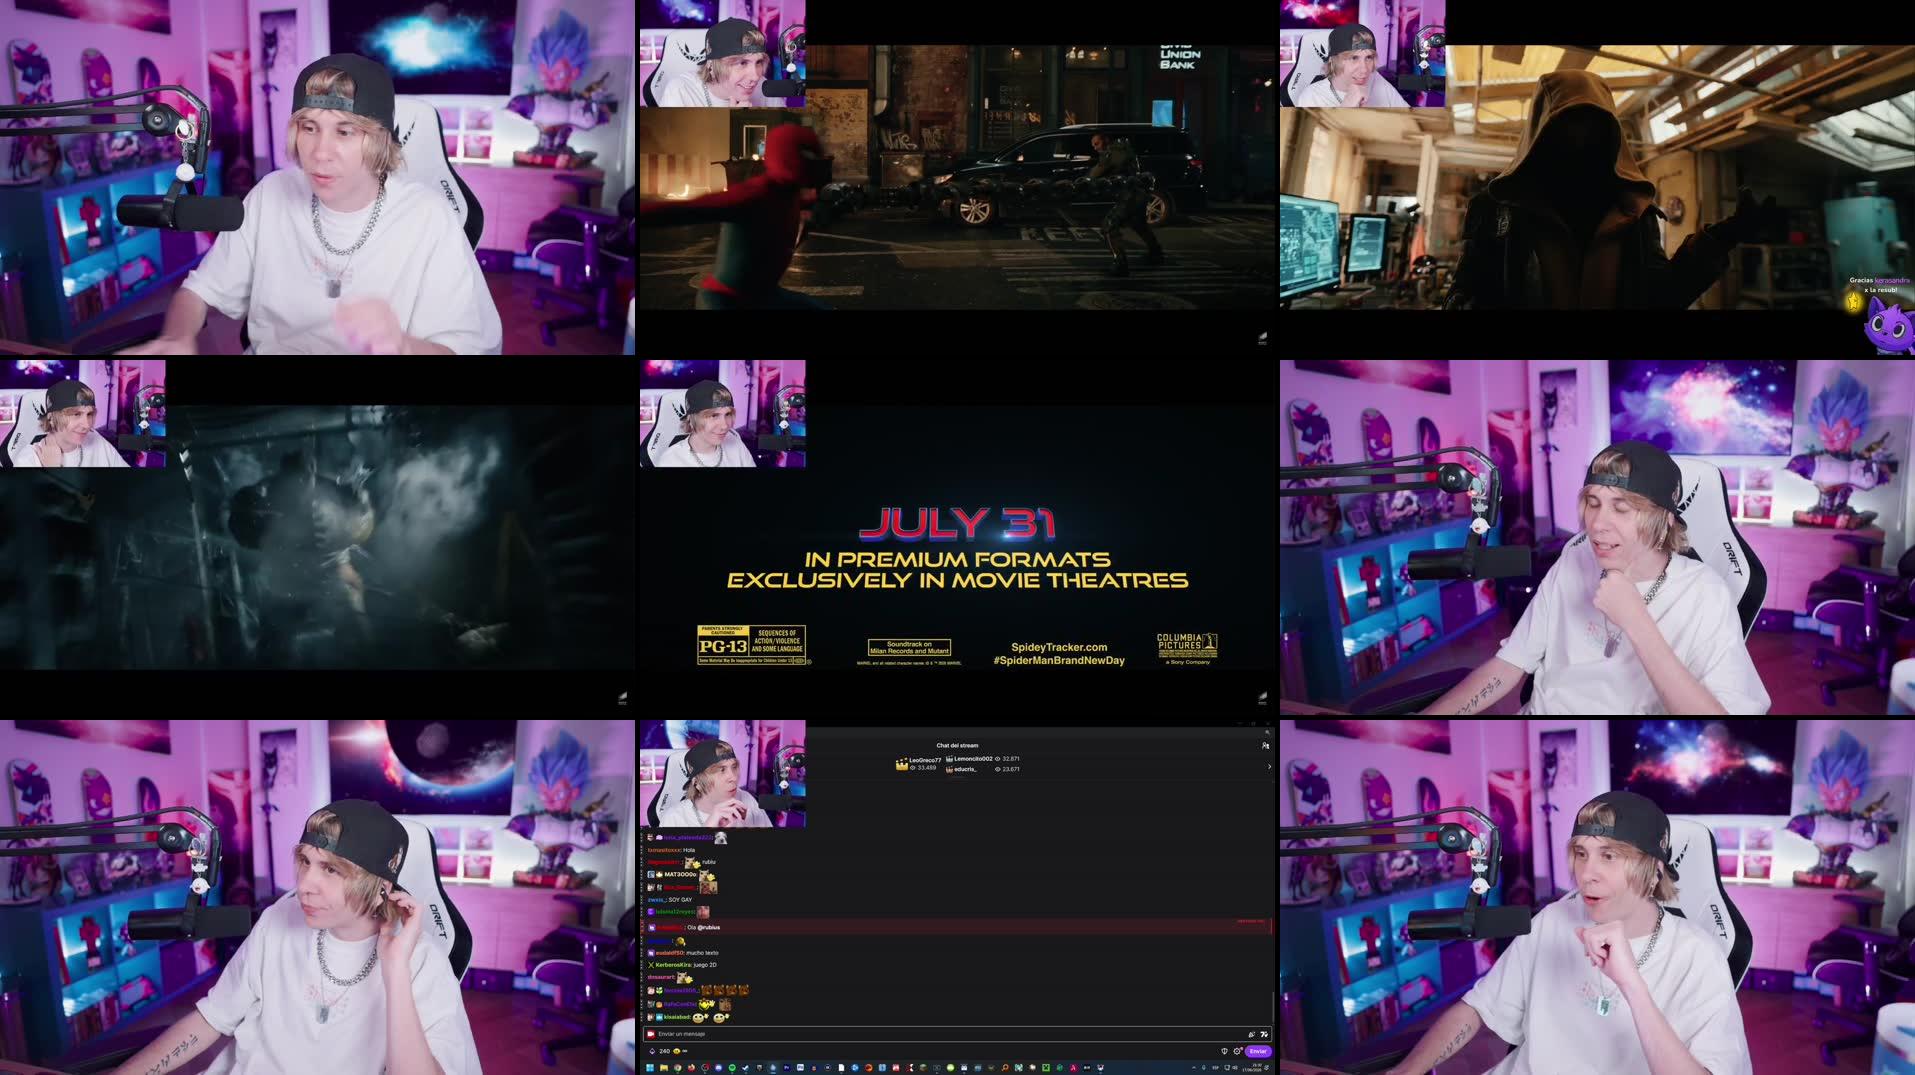
Task: Click username KerberosKira in chat
Action: [x=673, y=965]
